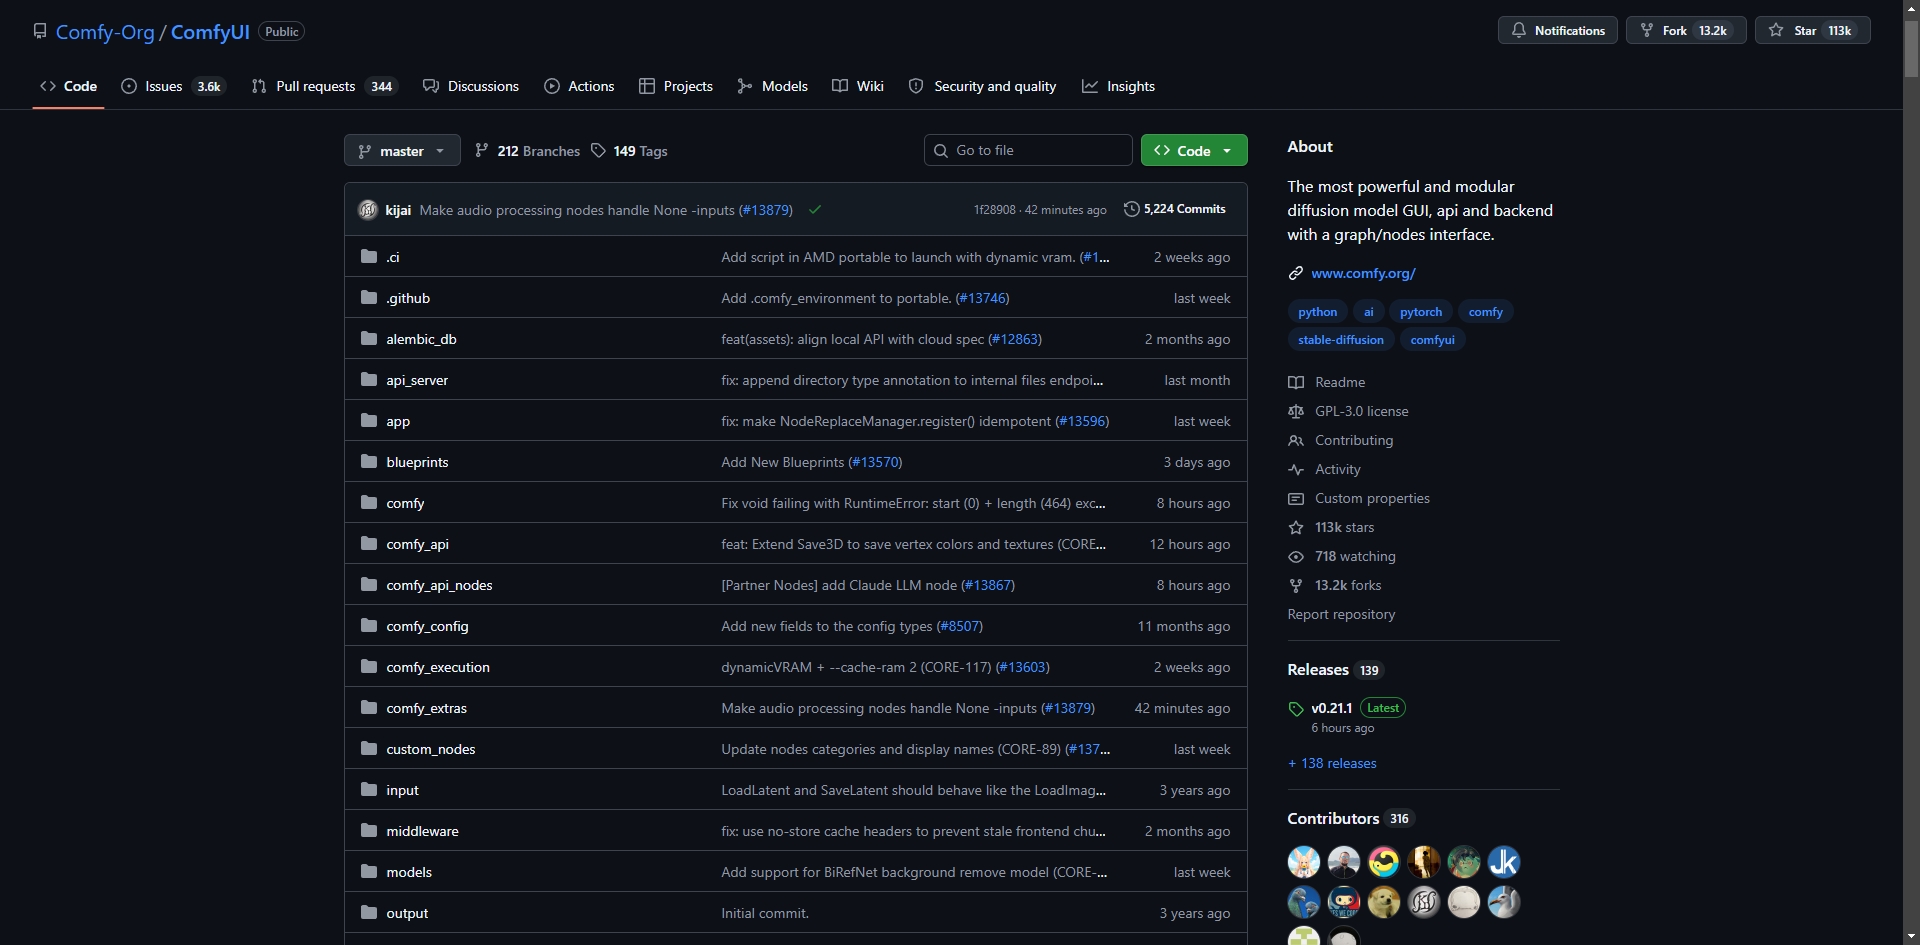Click the pytorch topic tag

tap(1421, 312)
